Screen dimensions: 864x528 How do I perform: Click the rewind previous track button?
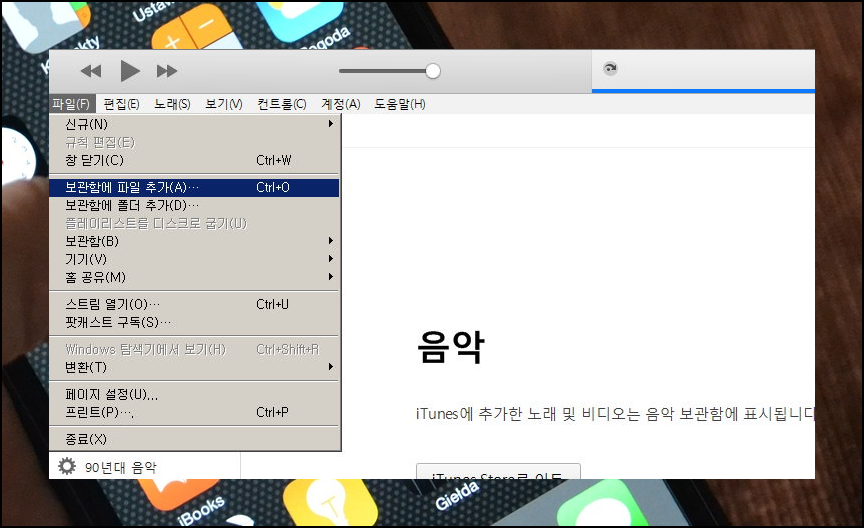(91, 71)
